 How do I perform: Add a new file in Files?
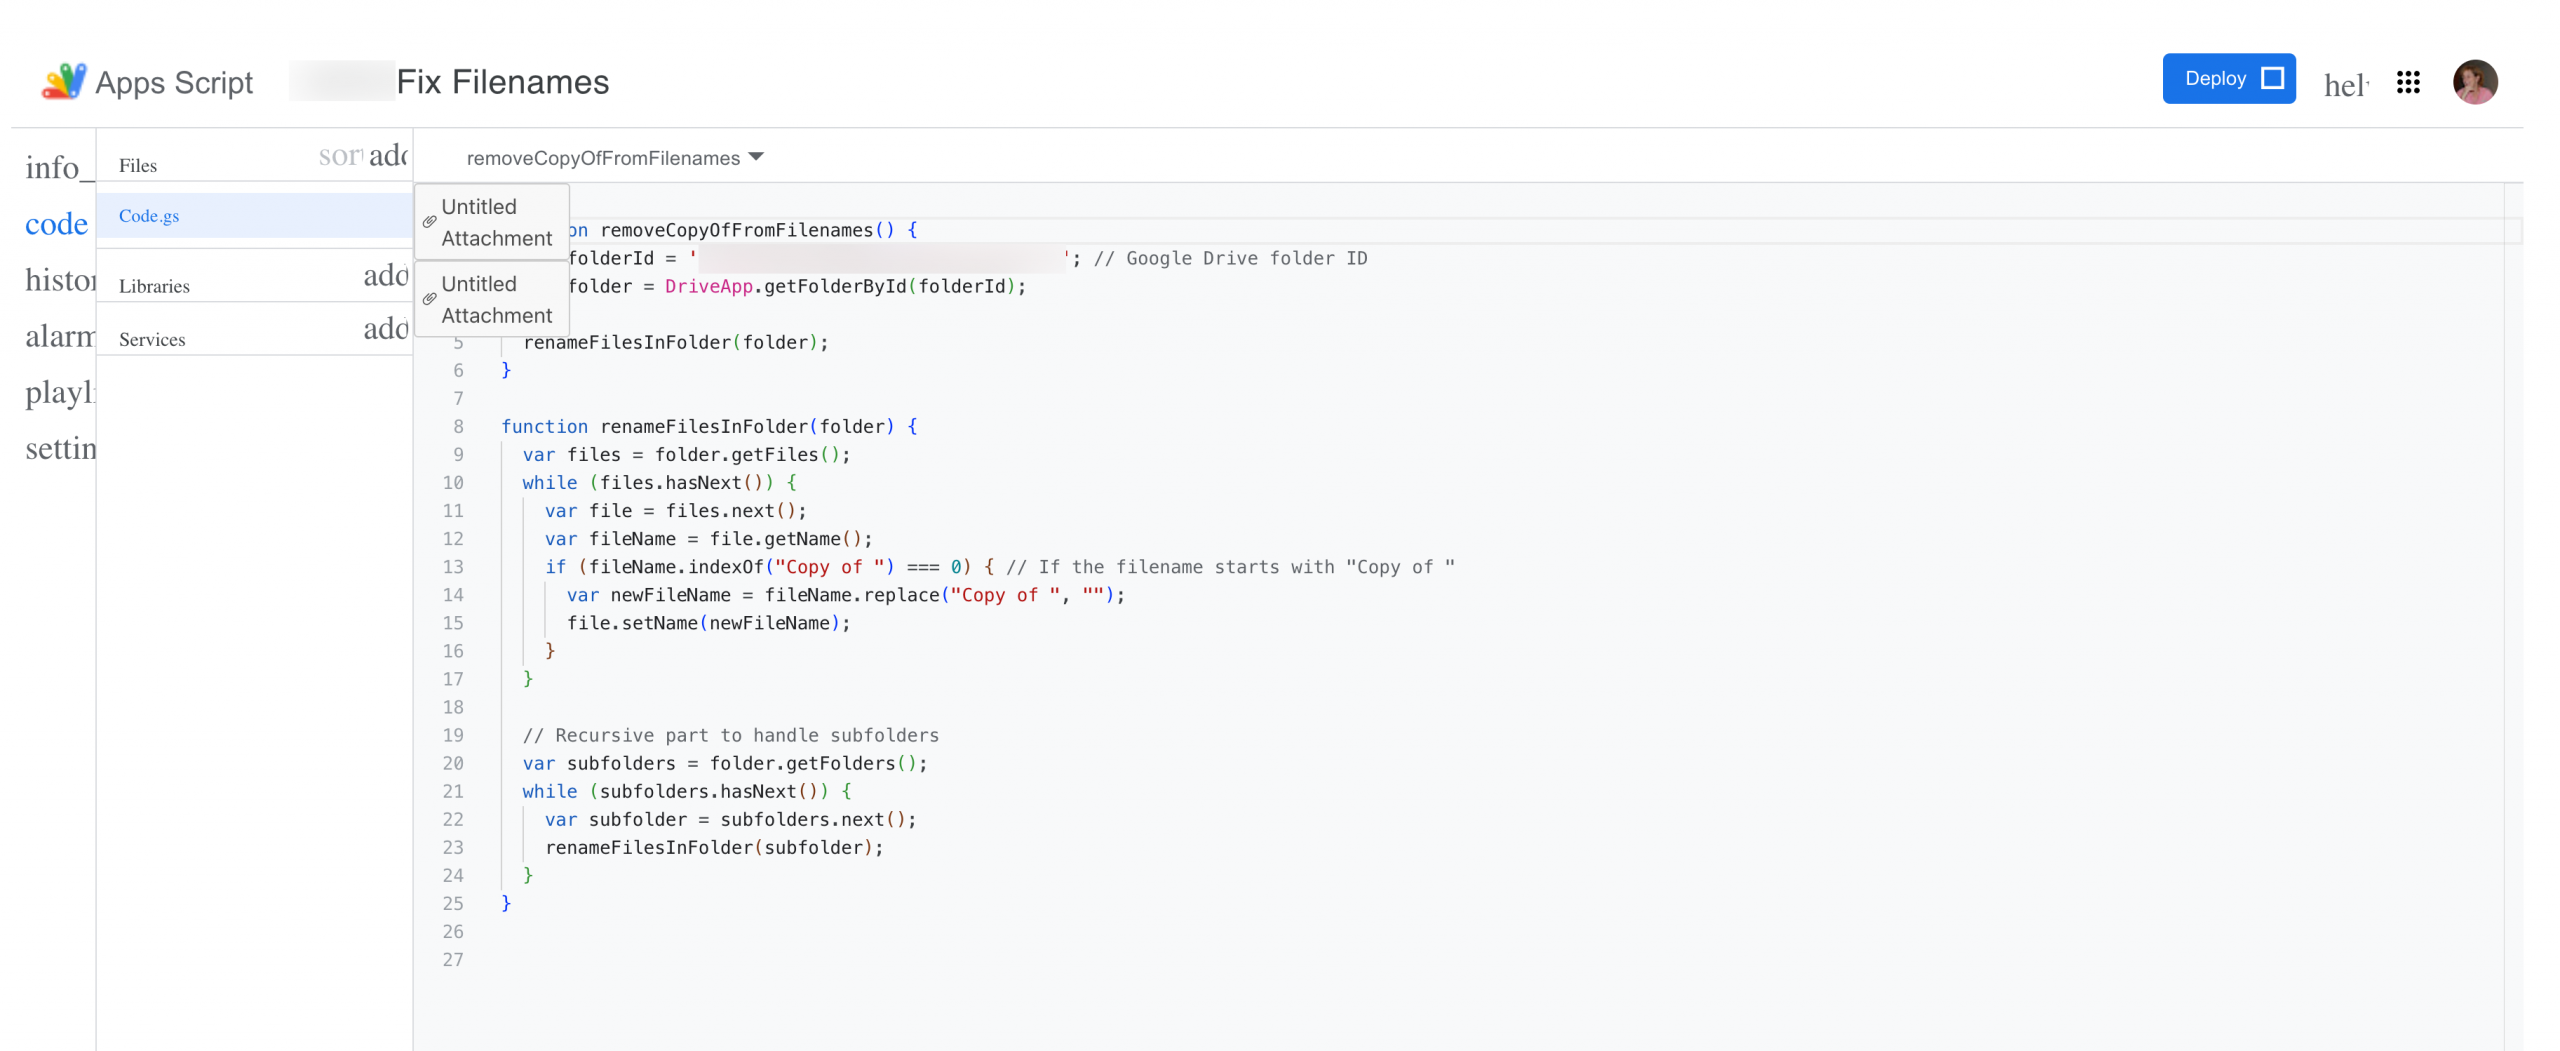point(388,156)
